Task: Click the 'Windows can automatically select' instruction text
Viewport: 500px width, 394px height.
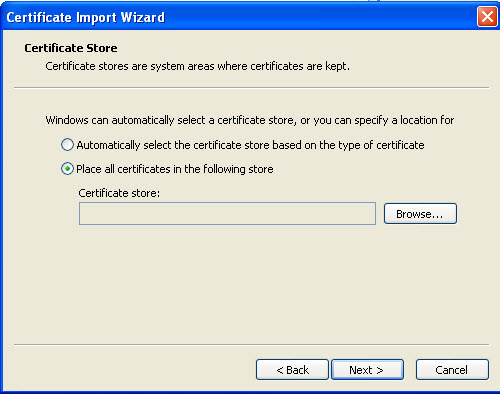Action: click(250, 120)
